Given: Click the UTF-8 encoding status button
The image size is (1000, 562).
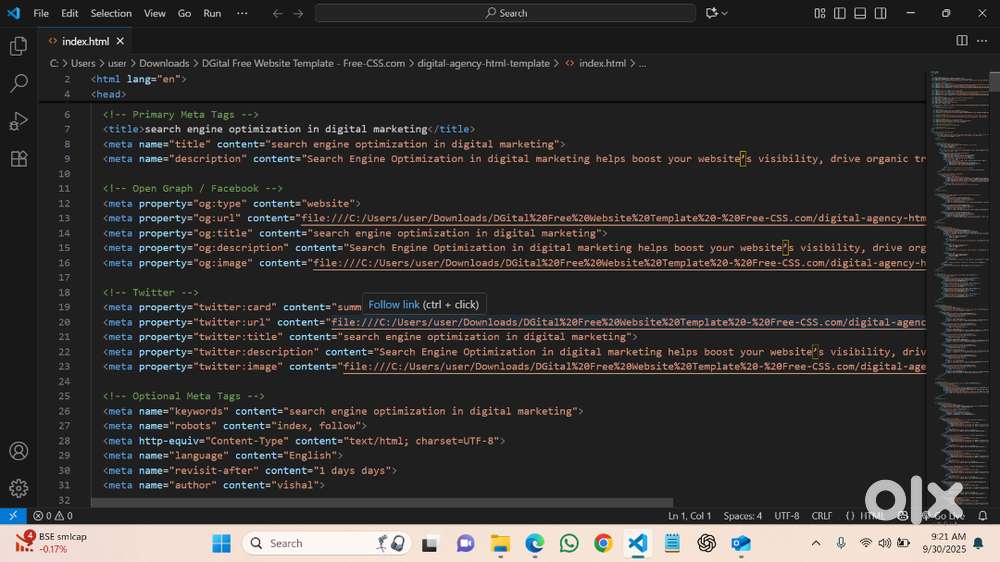Looking at the screenshot, I should 786,516.
